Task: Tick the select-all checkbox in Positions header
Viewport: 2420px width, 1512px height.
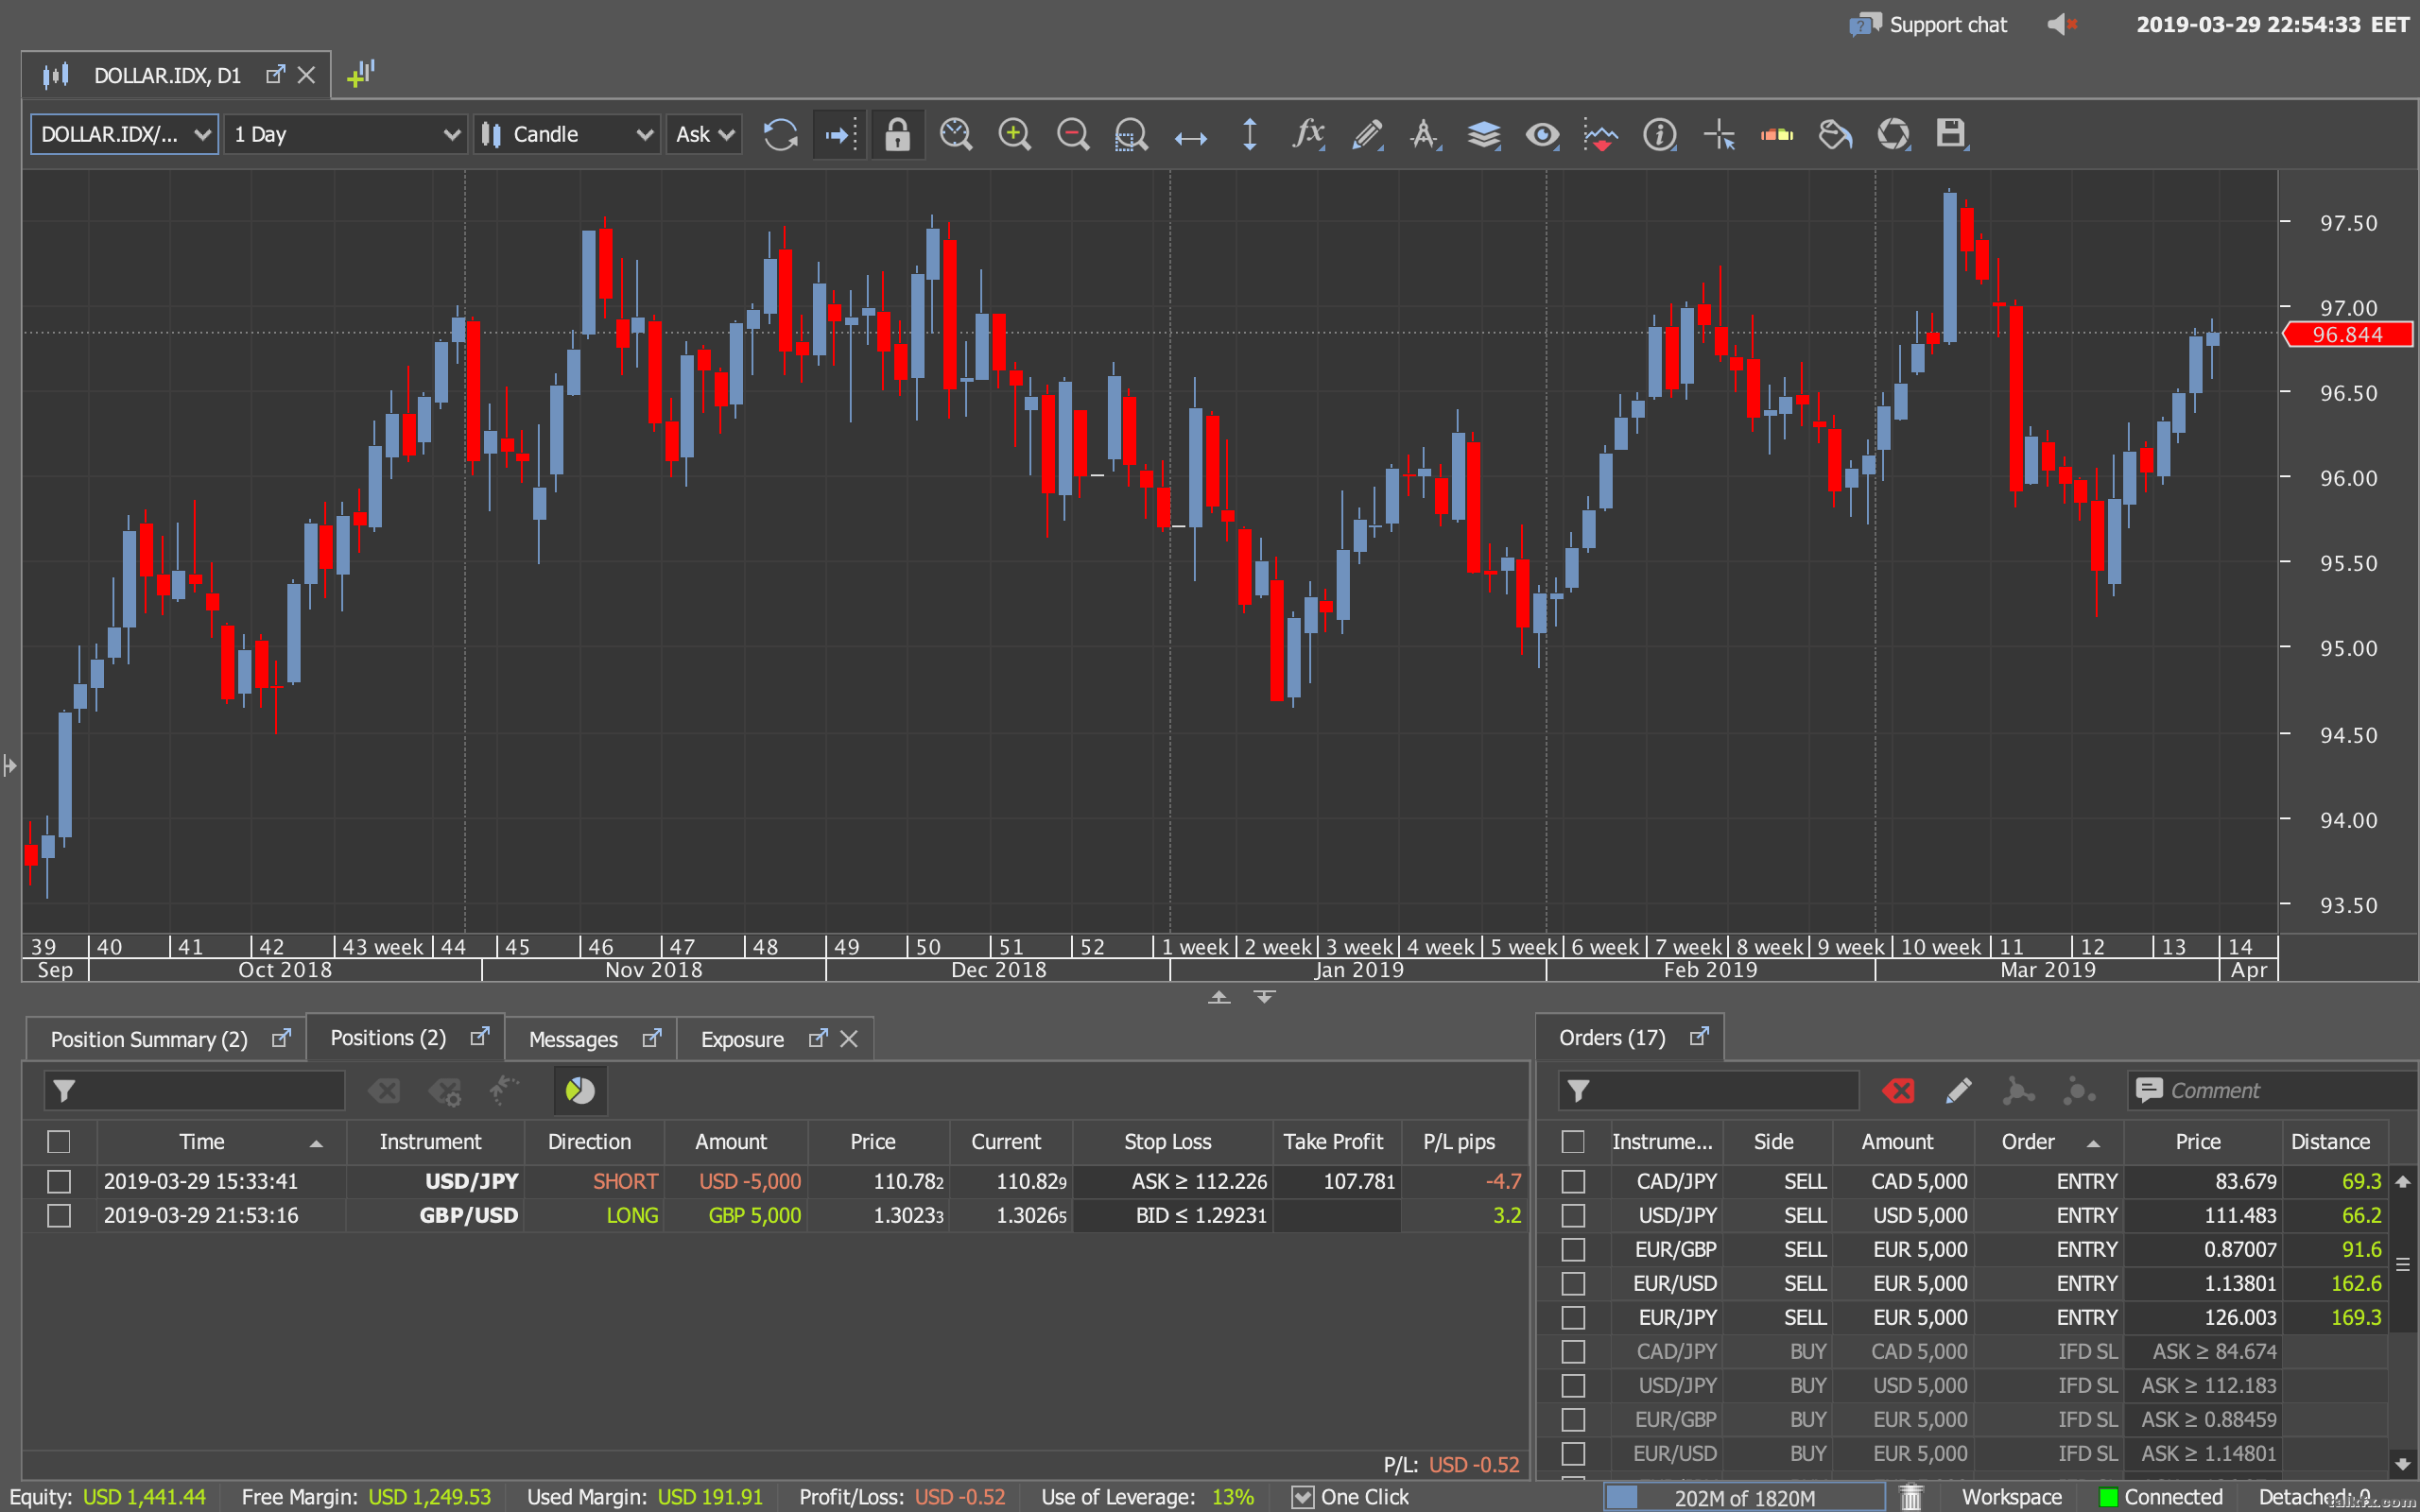Action: click(59, 1141)
